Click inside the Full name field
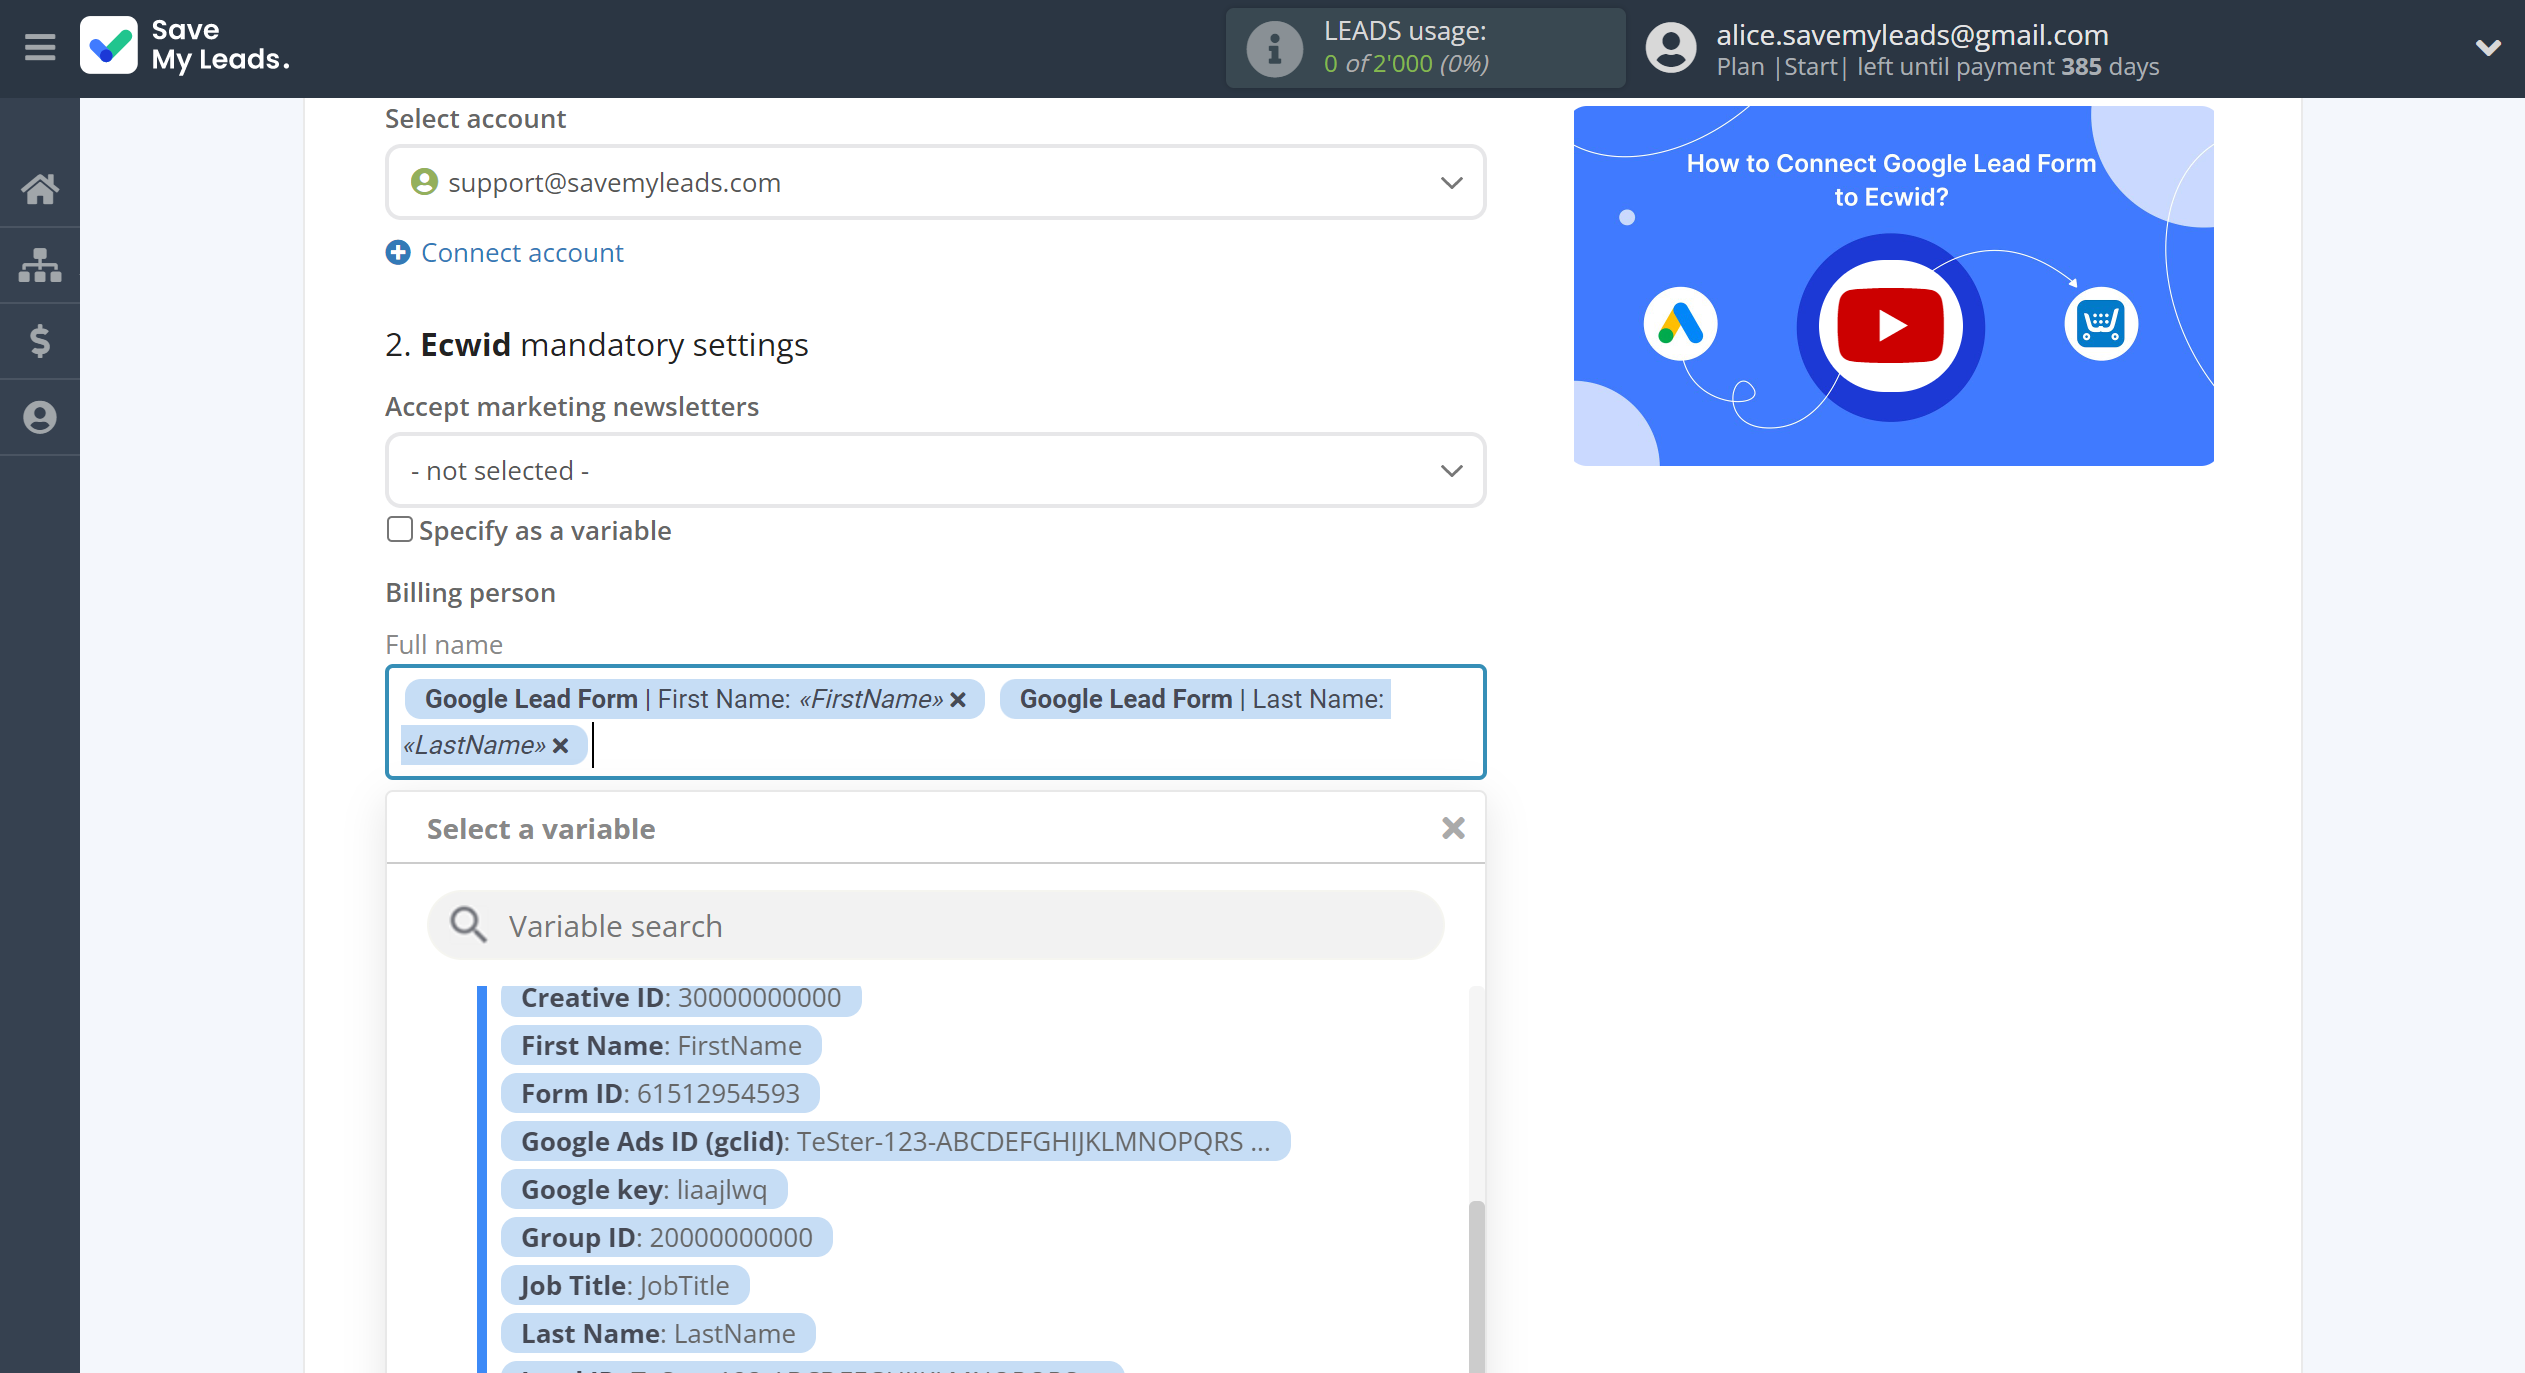Image resolution: width=2525 pixels, height=1373 pixels. pos(935,722)
